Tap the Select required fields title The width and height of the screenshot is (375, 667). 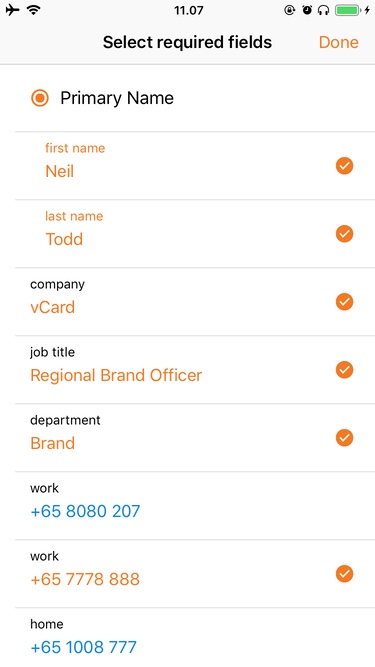(187, 42)
